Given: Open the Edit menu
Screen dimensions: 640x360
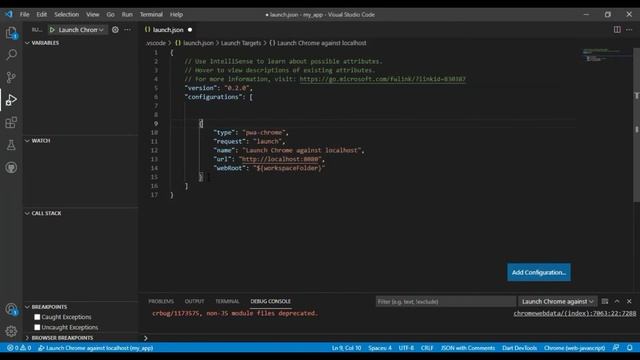Looking at the screenshot, I should [42, 14].
